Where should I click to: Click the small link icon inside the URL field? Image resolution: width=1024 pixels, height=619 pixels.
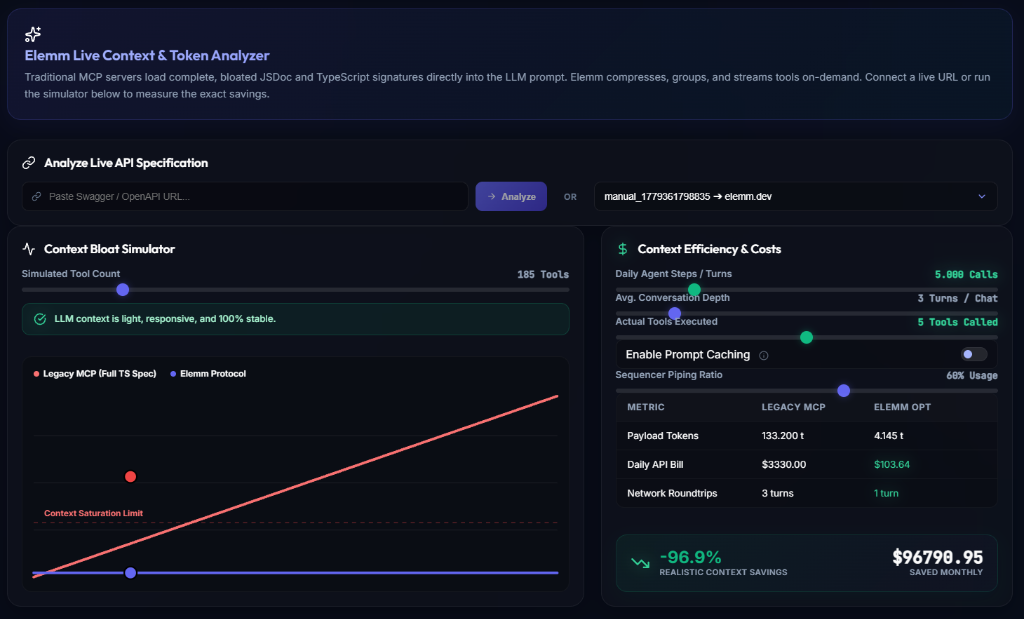[x=37, y=197]
